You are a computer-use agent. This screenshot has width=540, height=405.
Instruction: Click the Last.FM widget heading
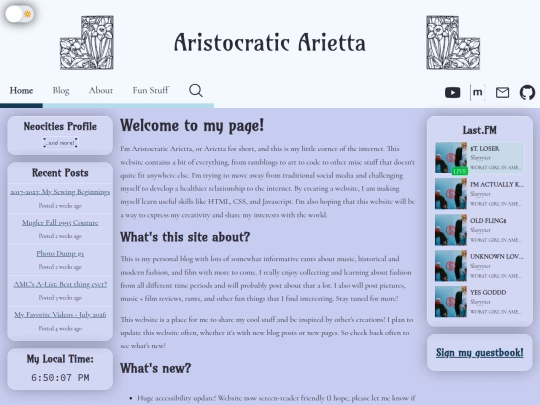pos(480,130)
